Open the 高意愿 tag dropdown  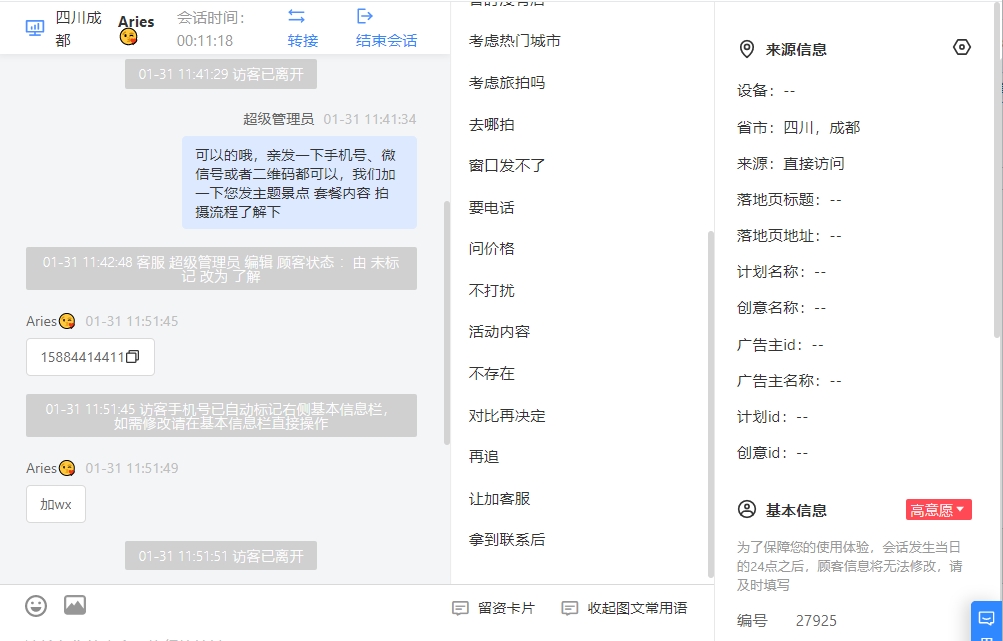[x=938, y=510]
